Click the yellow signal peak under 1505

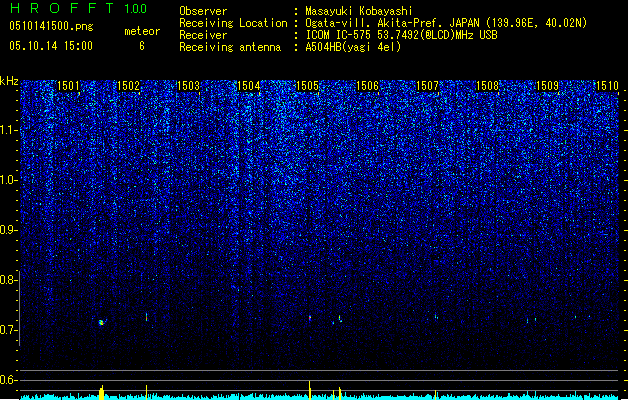[x=310, y=390]
